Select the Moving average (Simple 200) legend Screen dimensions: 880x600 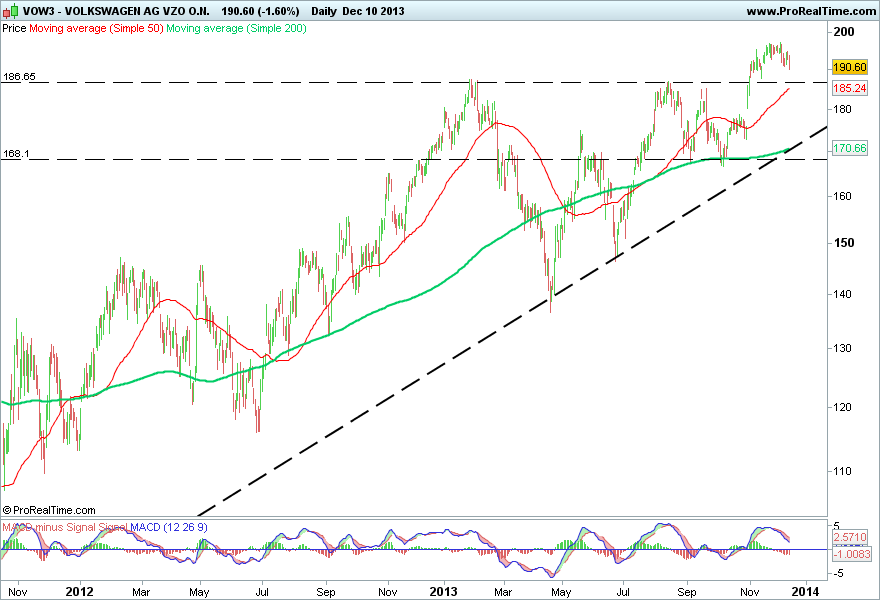pyautogui.click(x=236, y=28)
